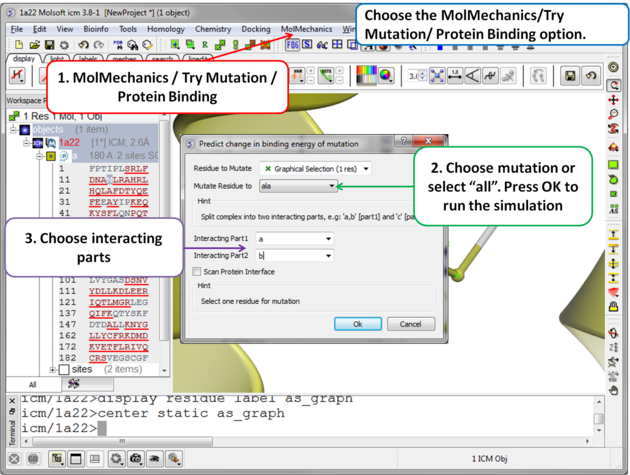Click the undo arrow icon at toolbar right
Image resolution: width=630 pixels, height=475 pixels.
click(x=591, y=76)
